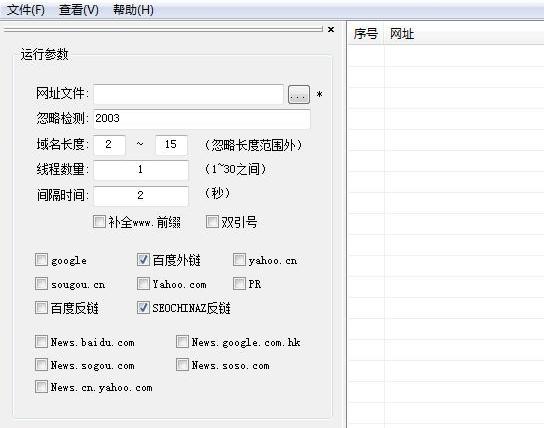Click the 线程数量 input field

[x=141, y=170]
